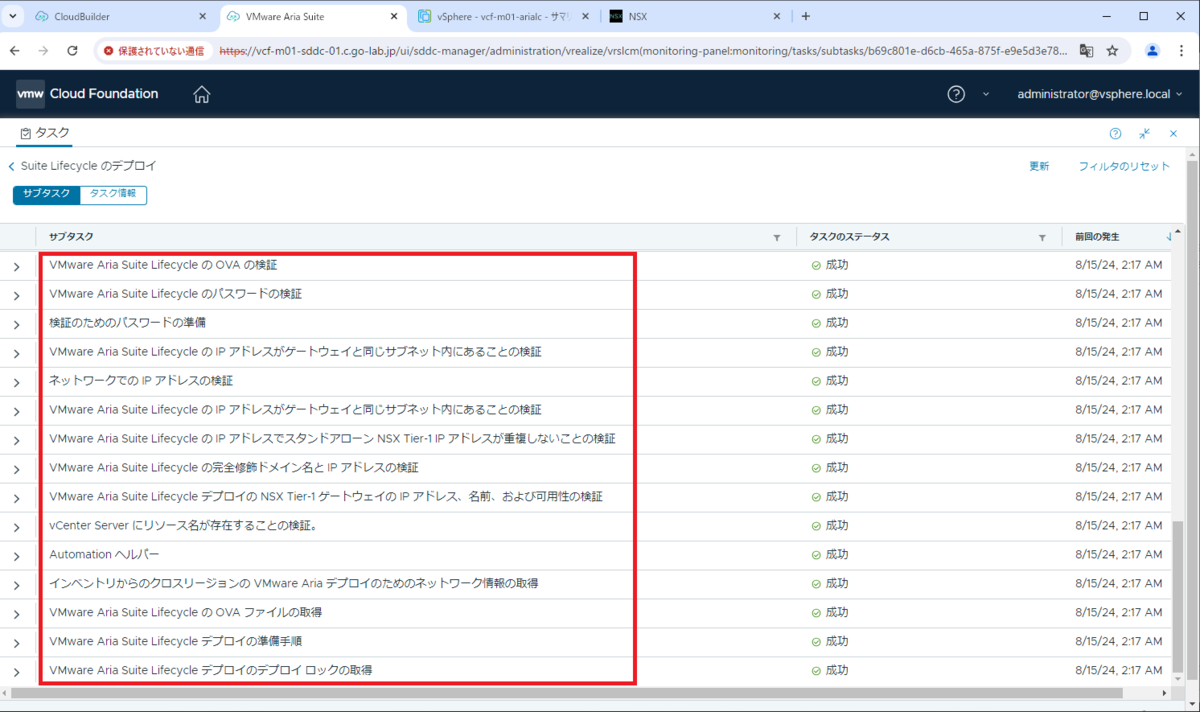Expand the 検証のためのパスワードの準備 row
1200x712 pixels.
17,324
